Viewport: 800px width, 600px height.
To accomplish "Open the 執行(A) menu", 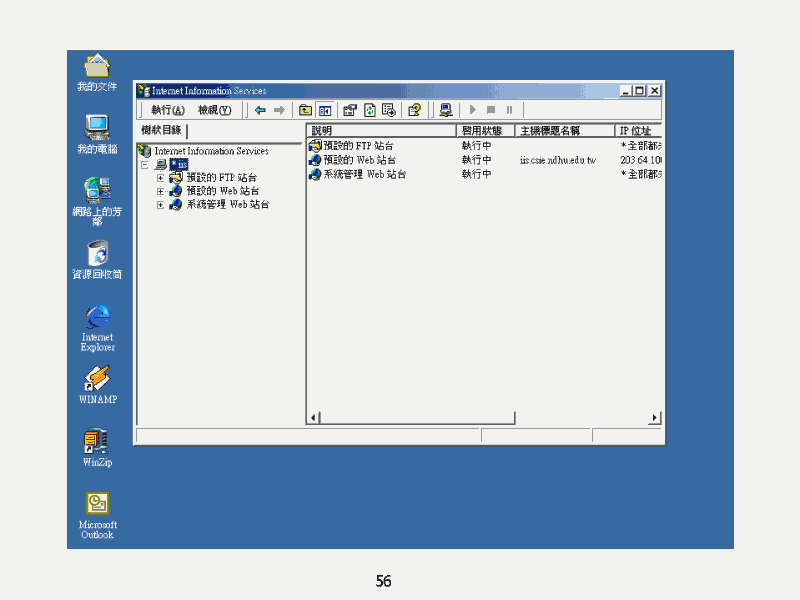I will [167, 110].
